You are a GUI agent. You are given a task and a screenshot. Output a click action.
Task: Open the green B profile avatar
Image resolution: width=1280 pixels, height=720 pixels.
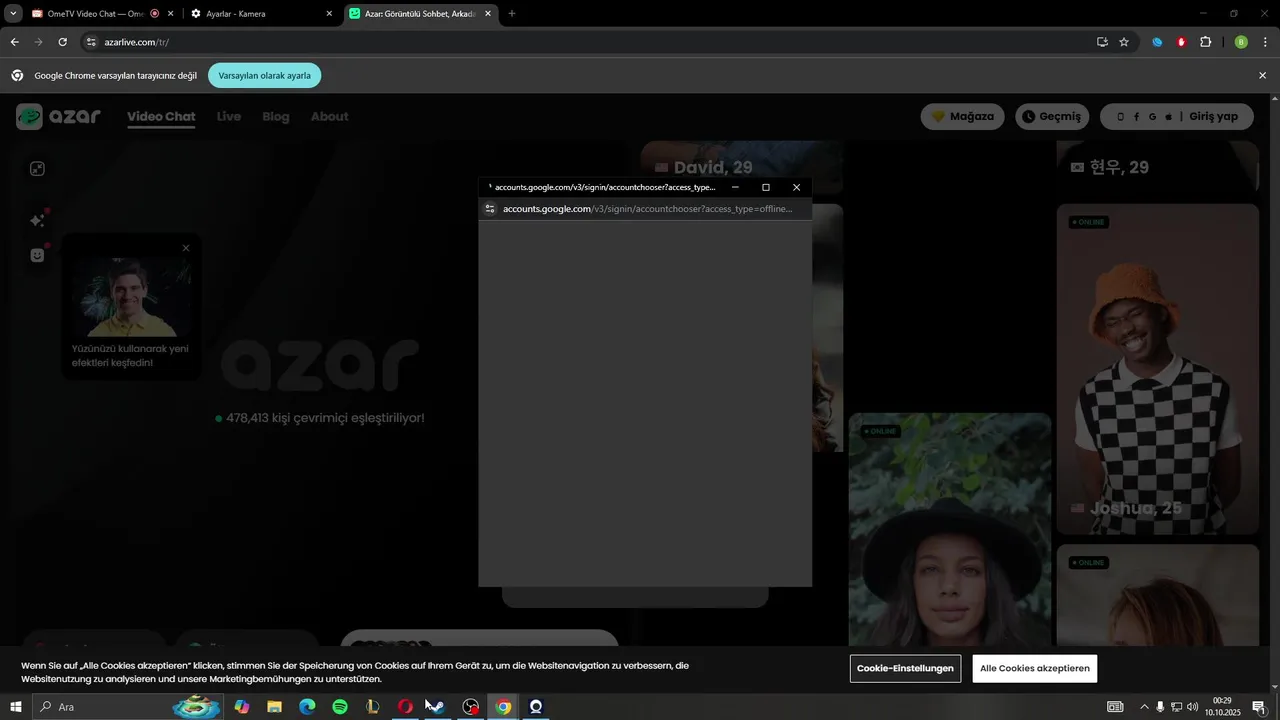[1241, 42]
